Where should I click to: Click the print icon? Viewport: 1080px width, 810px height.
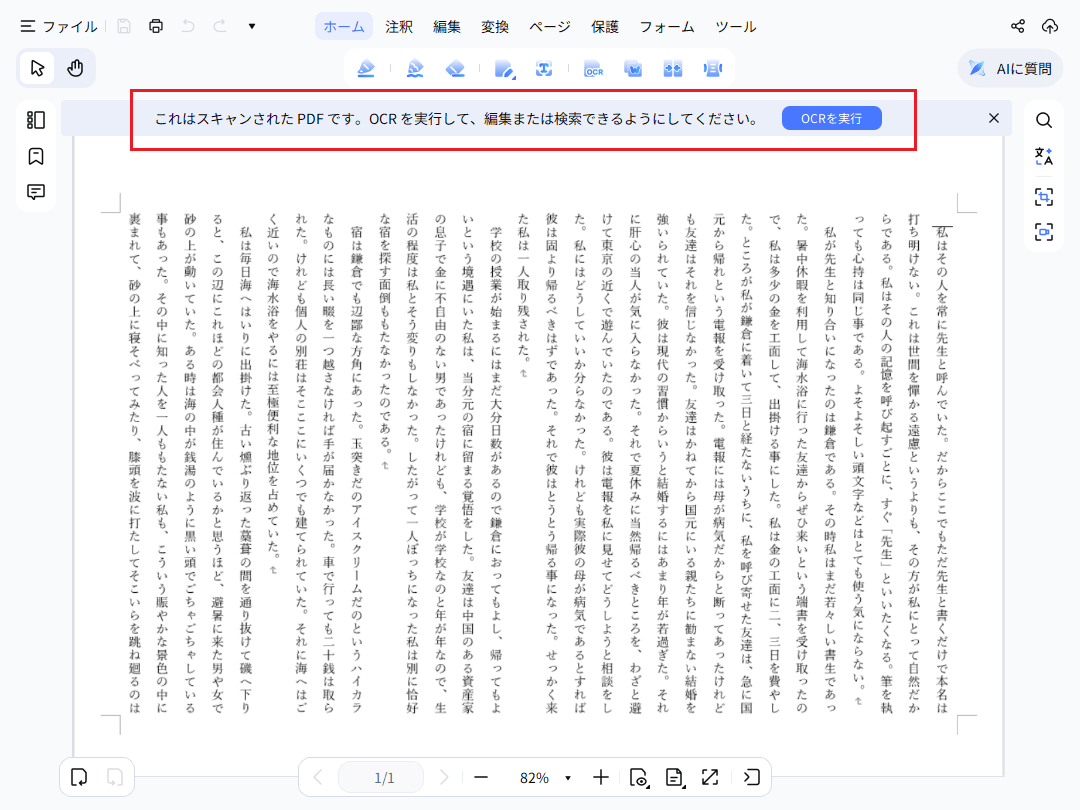click(x=156, y=26)
